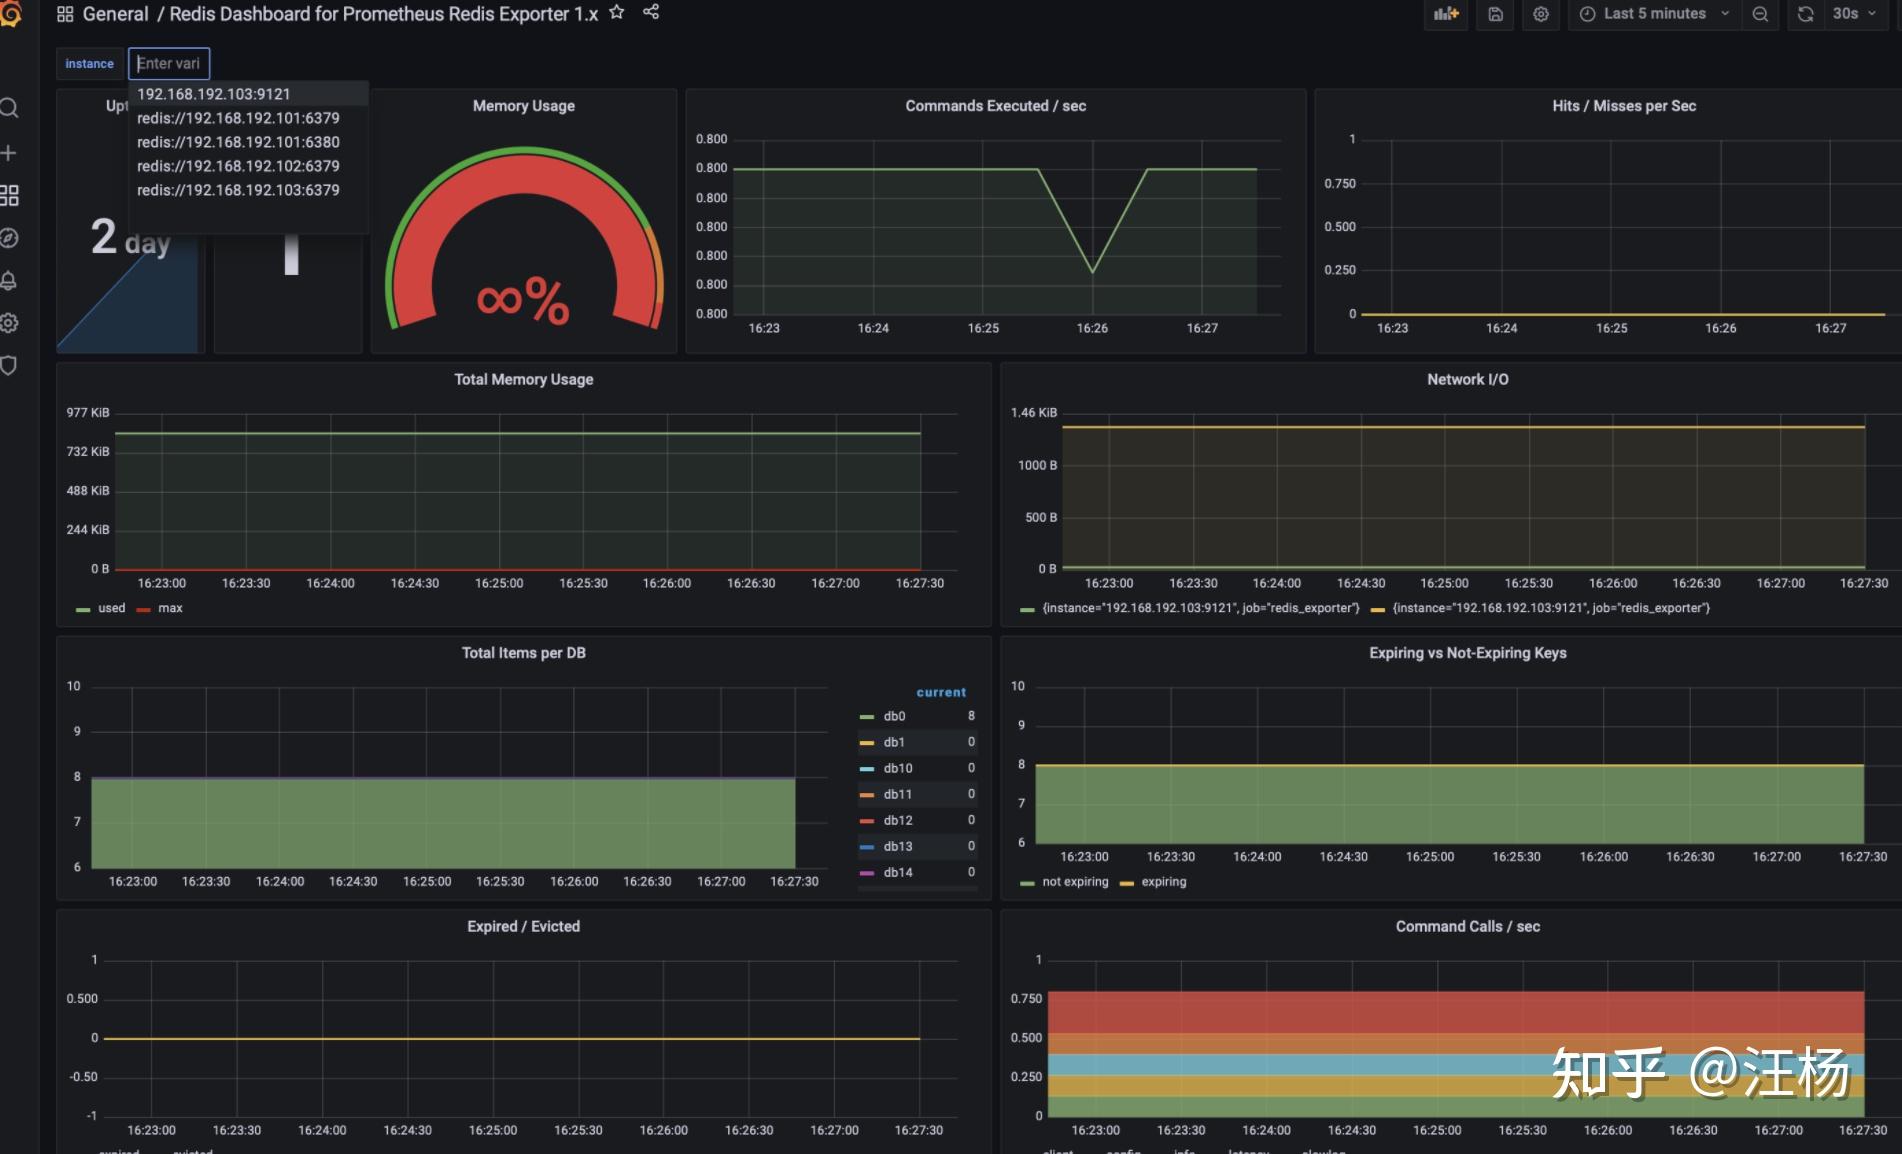Toggle the 'used' series in legend
Image resolution: width=1902 pixels, height=1154 pixels.
coord(111,608)
